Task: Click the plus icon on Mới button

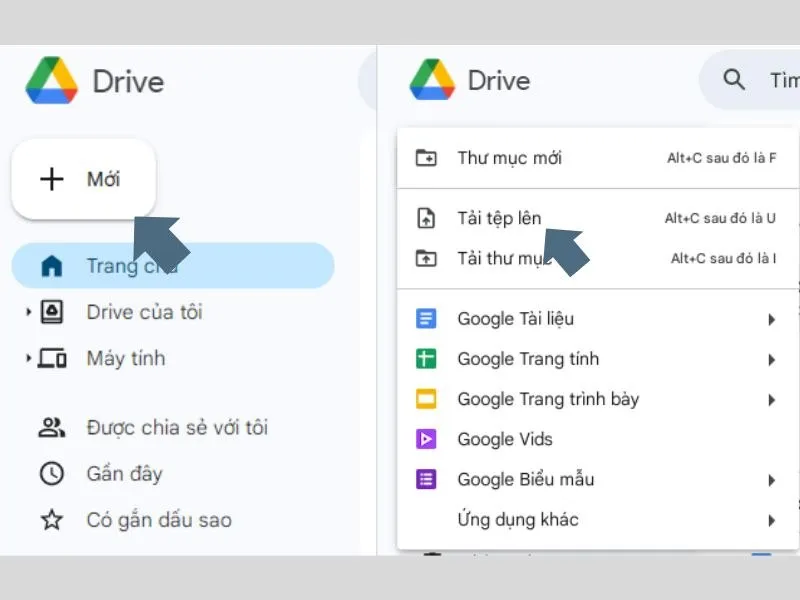Action: (x=52, y=179)
